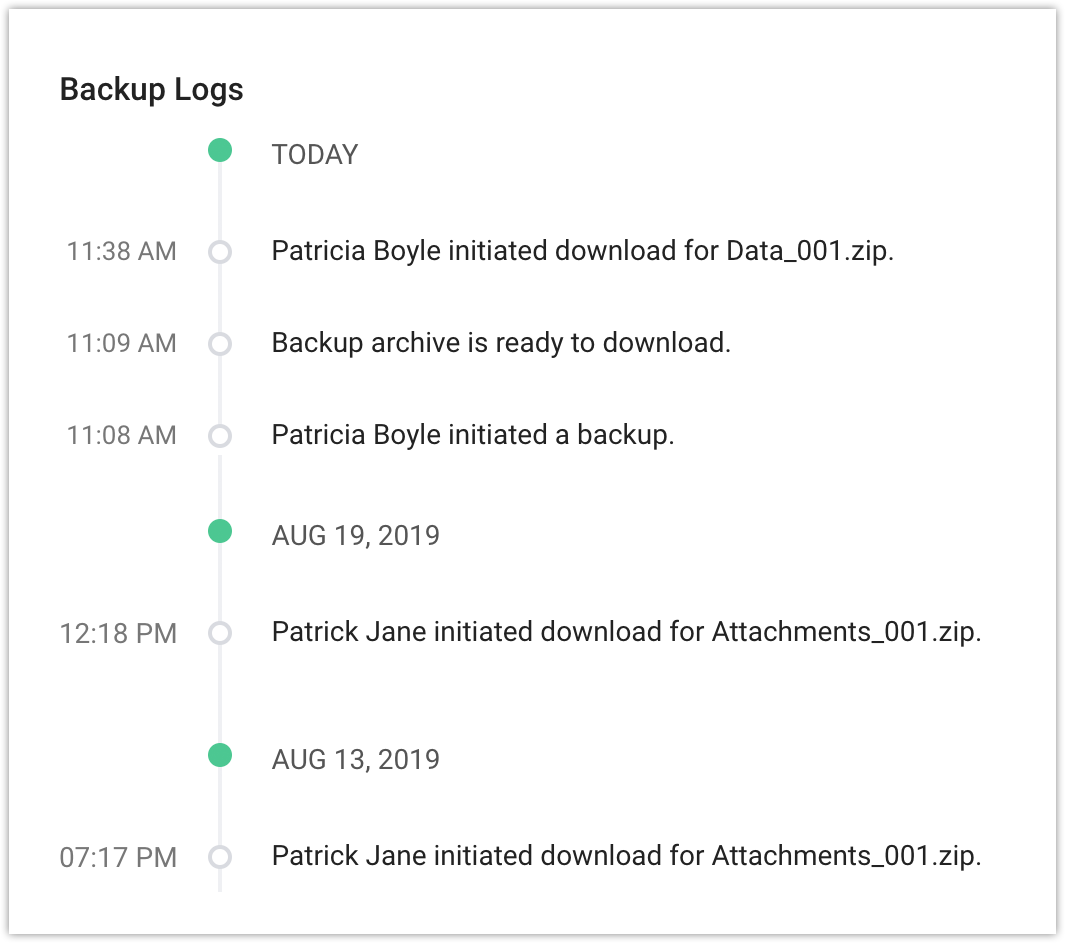
Task: Click the hollow marker beside 12:18 PM
Action: [220, 633]
